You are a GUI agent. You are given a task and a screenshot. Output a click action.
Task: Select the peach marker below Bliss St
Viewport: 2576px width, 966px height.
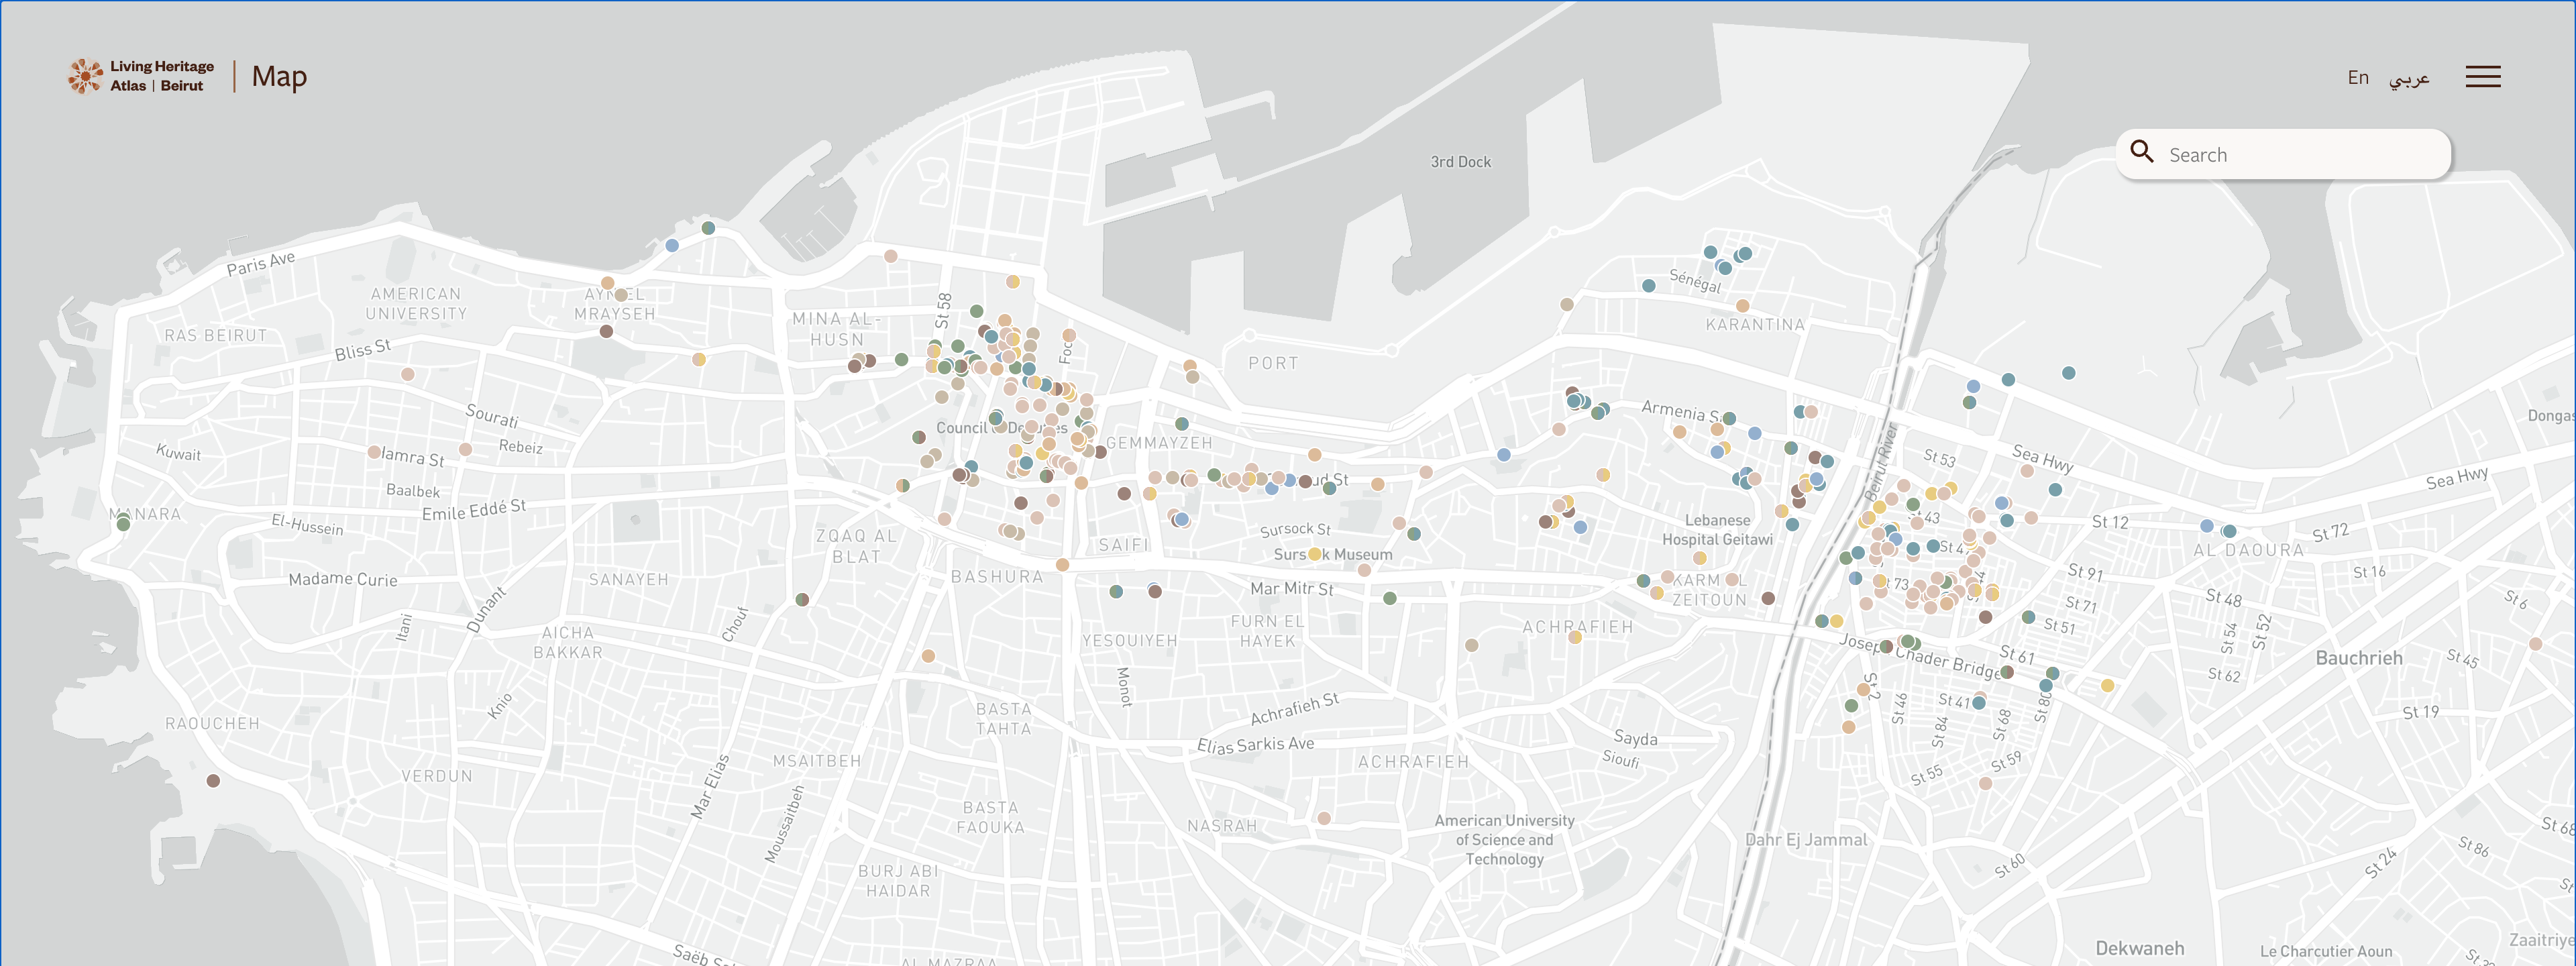coord(407,375)
